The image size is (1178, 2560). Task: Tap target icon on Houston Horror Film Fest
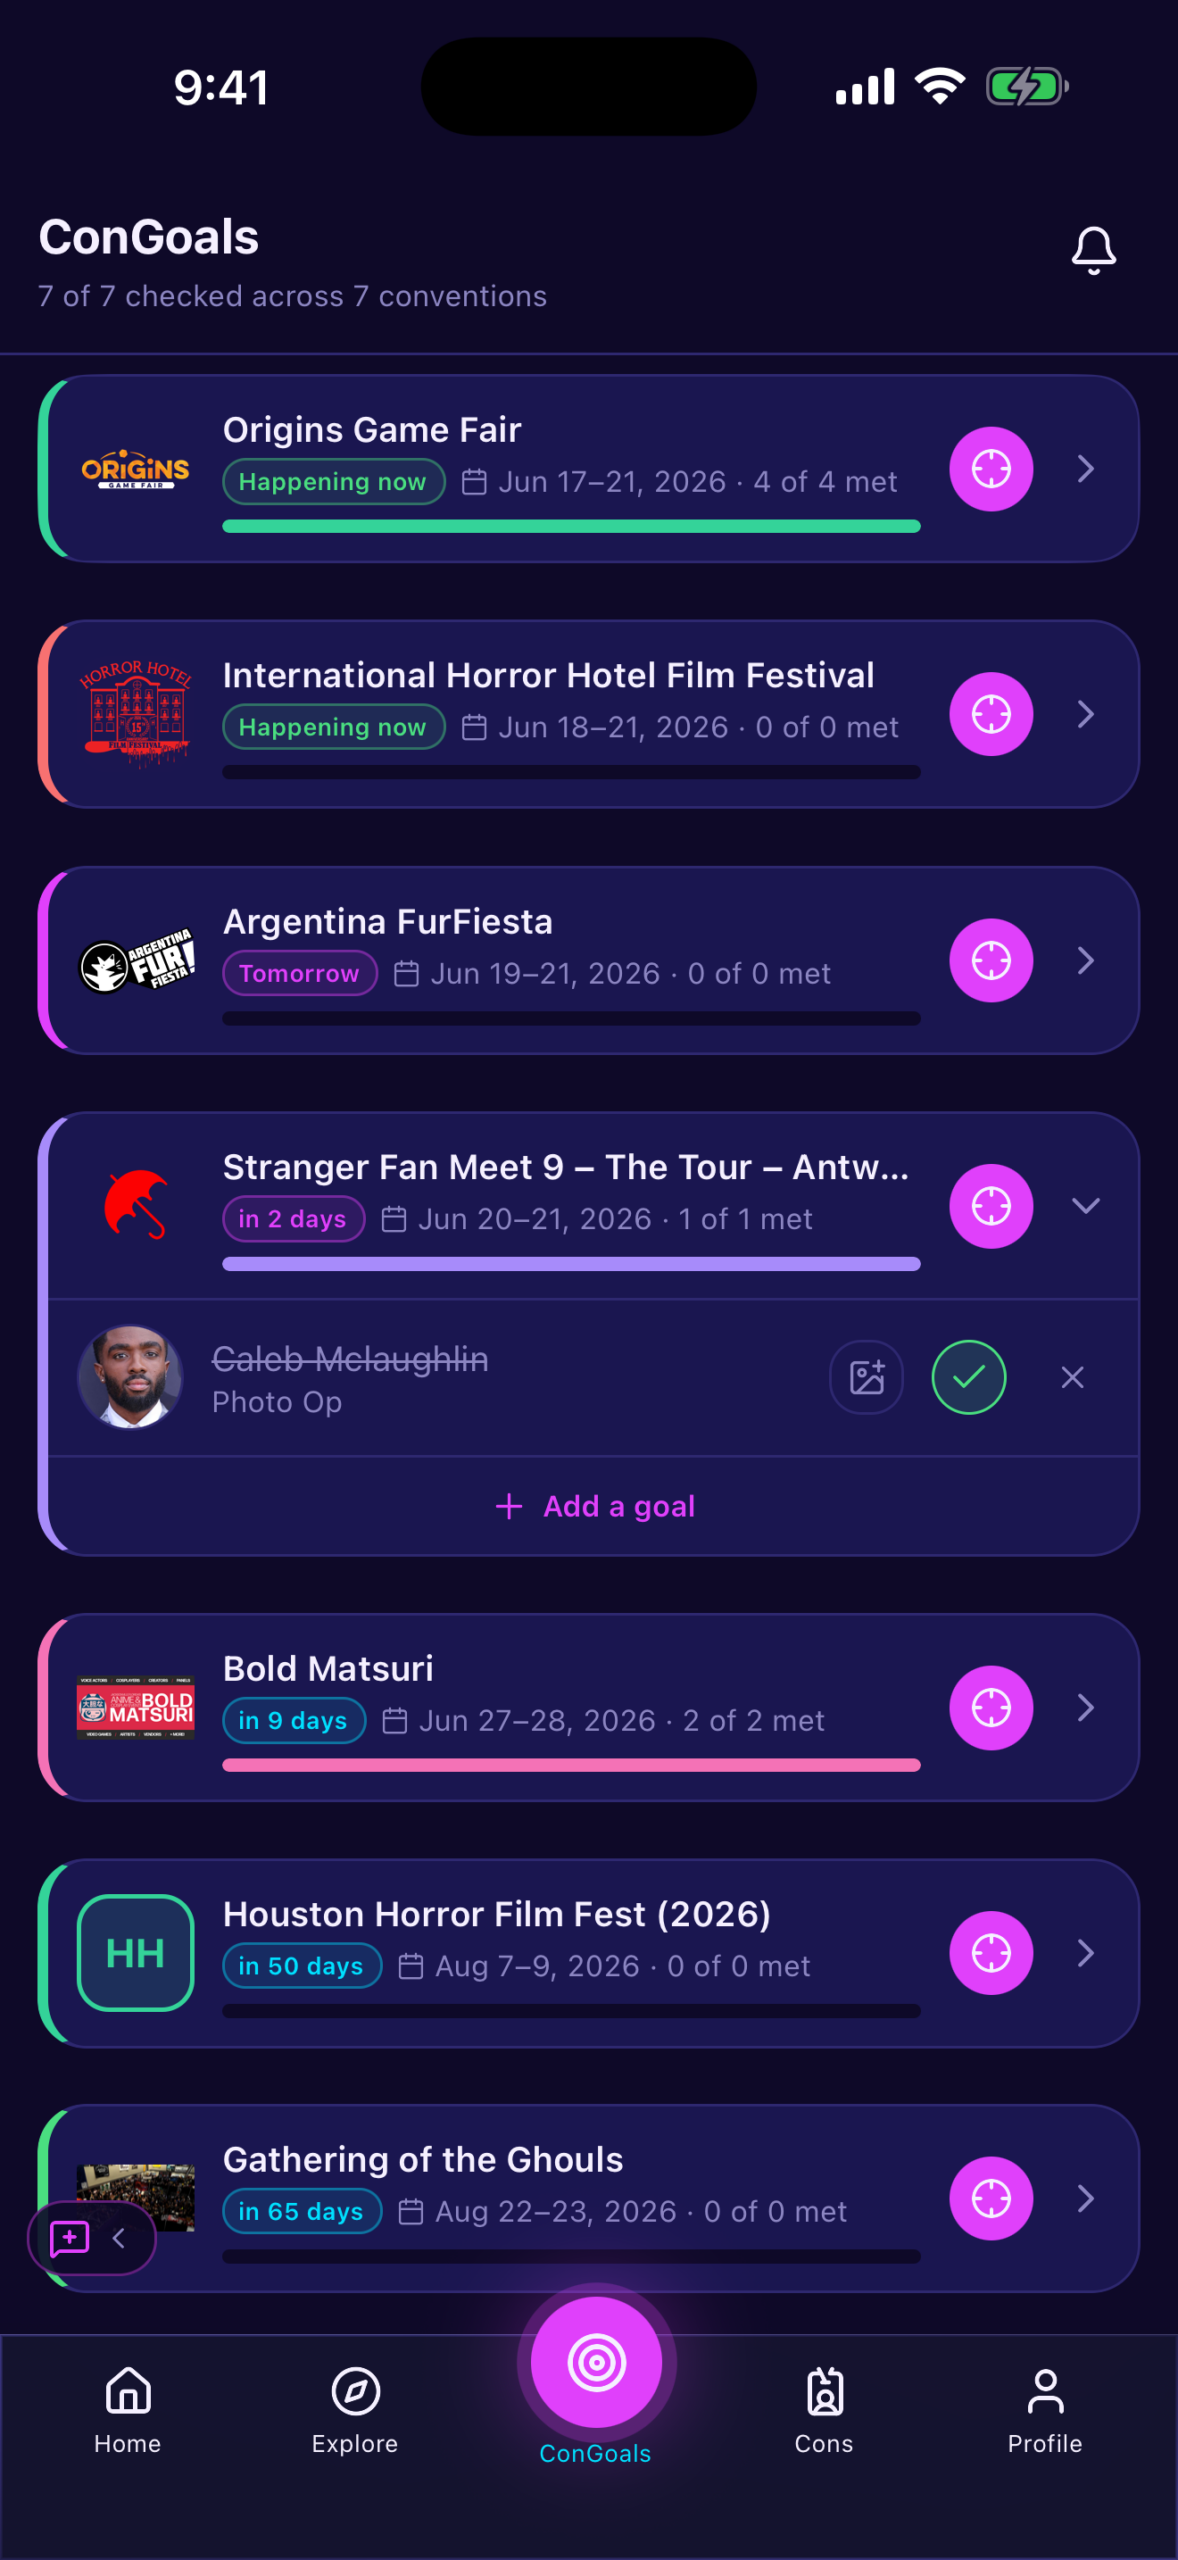click(x=991, y=1953)
